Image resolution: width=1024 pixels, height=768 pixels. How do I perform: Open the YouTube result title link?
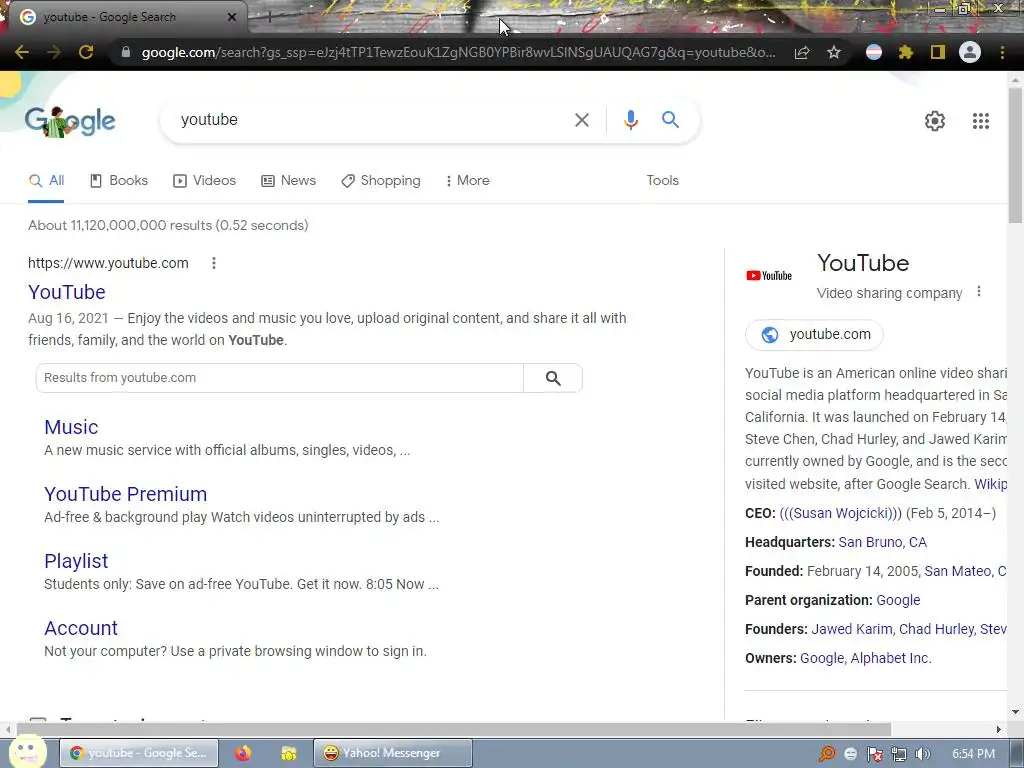click(x=67, y=292)
